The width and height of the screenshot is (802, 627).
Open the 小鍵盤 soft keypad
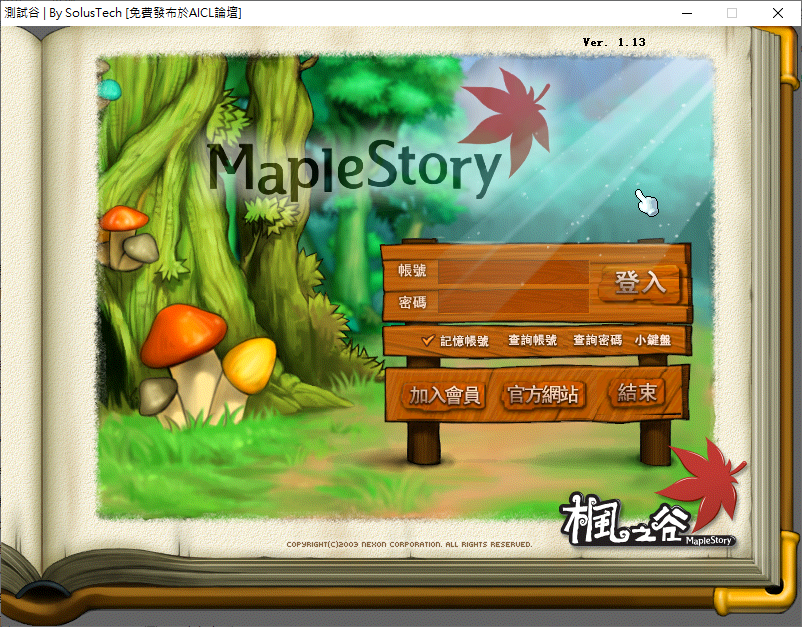tap(653, 340)
